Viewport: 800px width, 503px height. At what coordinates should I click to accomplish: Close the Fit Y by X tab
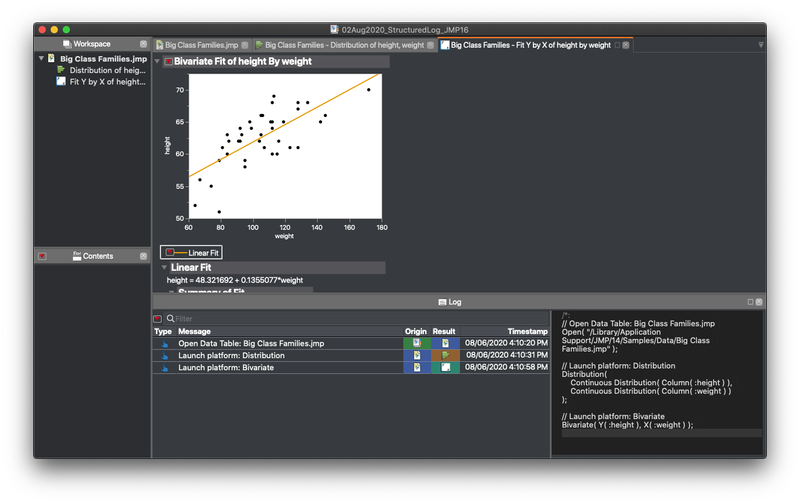pos(626,45)
